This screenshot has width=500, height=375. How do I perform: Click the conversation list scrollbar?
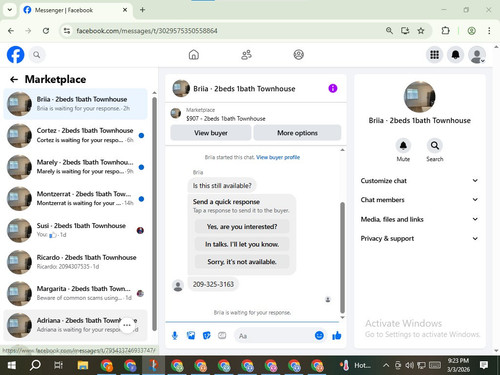[x=154, y=213]
